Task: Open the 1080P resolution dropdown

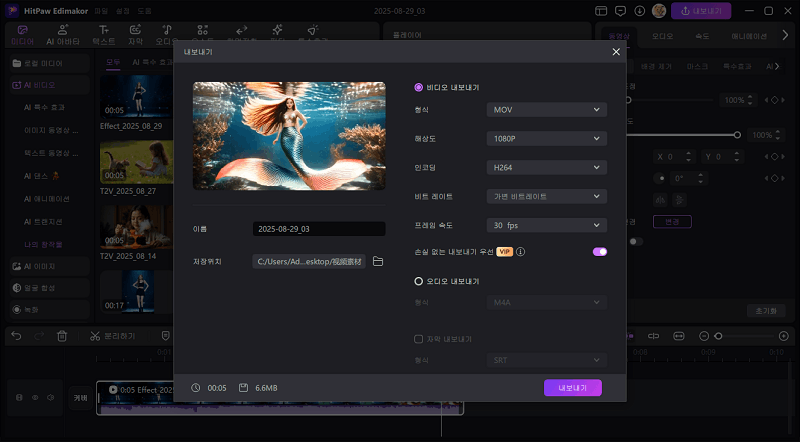Action: [x=546, y=139]
